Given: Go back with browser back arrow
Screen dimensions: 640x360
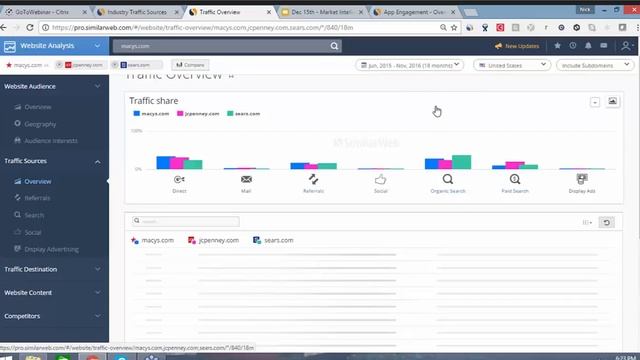Looking at the screenshot, I should 4,27.
